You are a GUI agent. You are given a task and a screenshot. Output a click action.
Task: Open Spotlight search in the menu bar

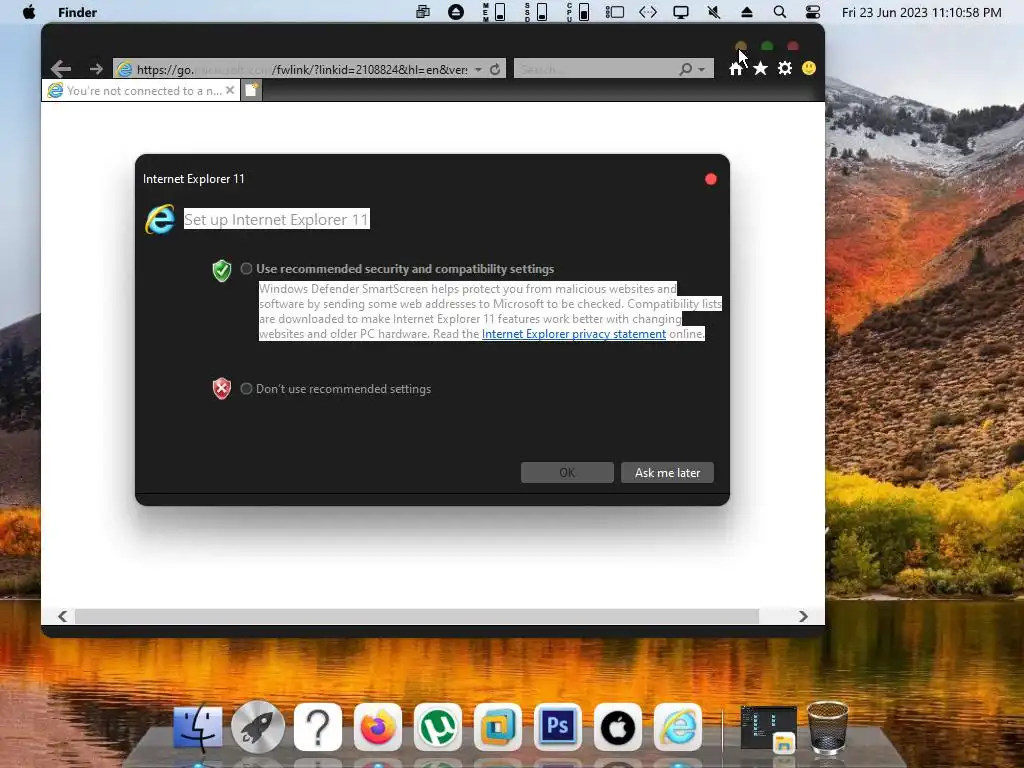(779, 12)
